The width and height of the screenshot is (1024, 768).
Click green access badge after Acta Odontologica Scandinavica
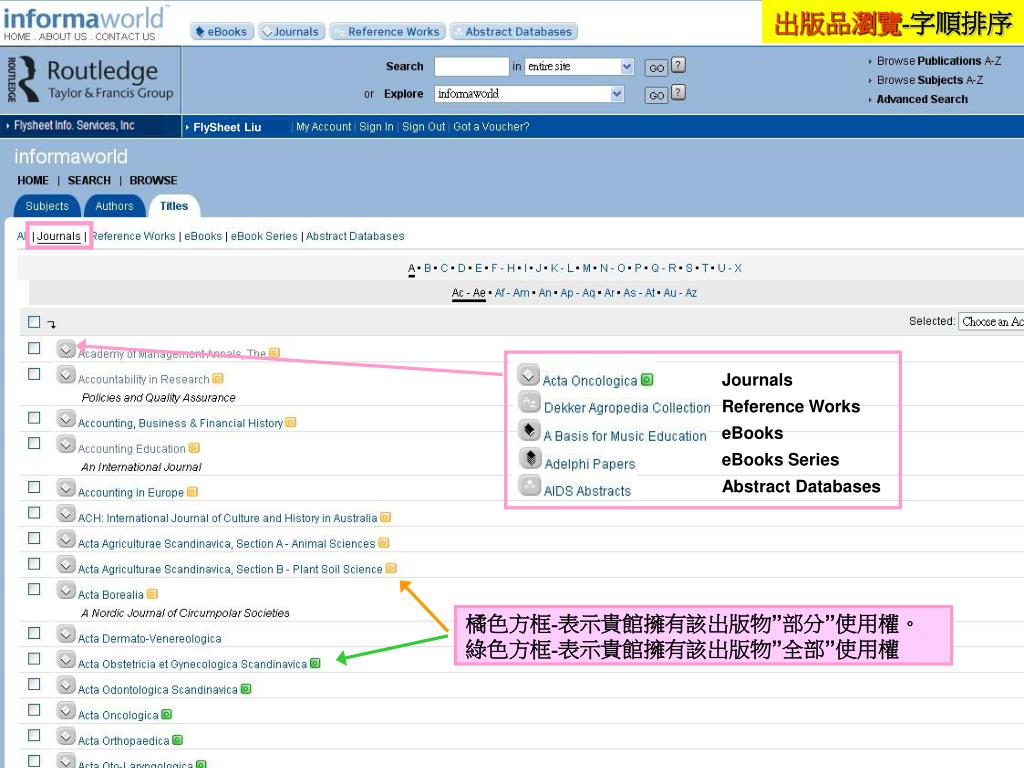(x=246, y=689)
